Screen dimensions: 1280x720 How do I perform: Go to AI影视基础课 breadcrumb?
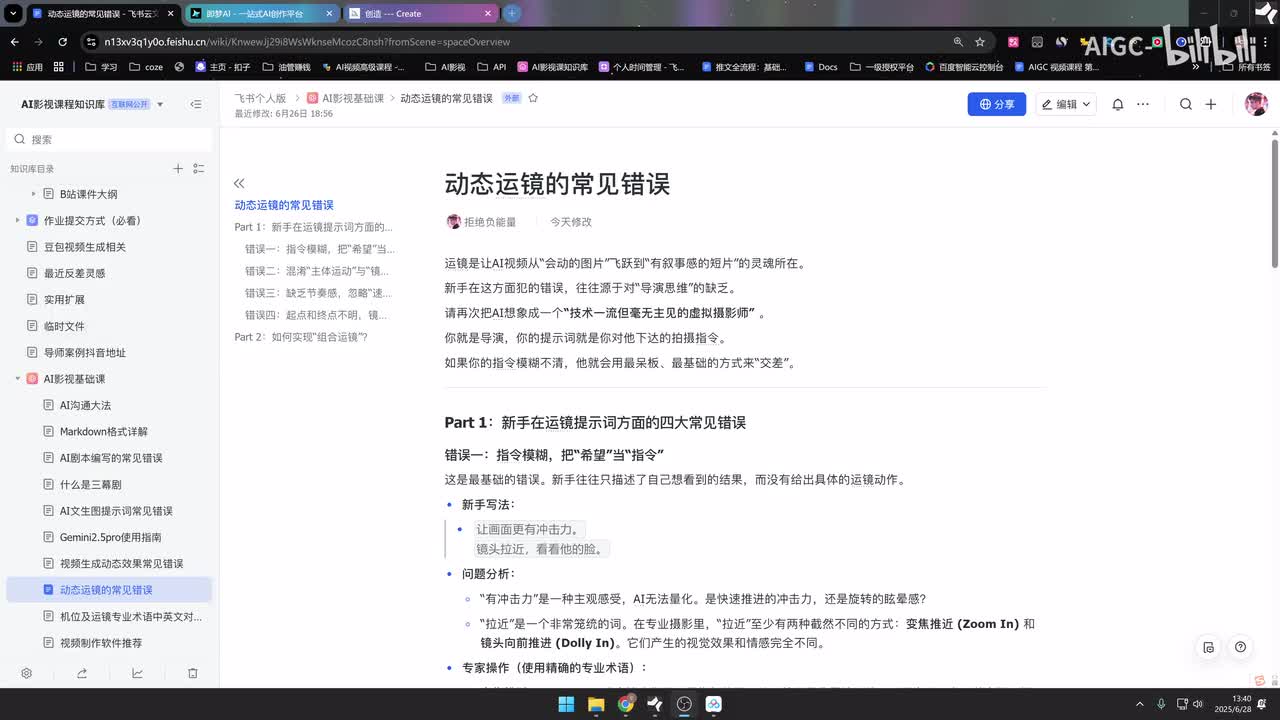click(x=345, y=98)
